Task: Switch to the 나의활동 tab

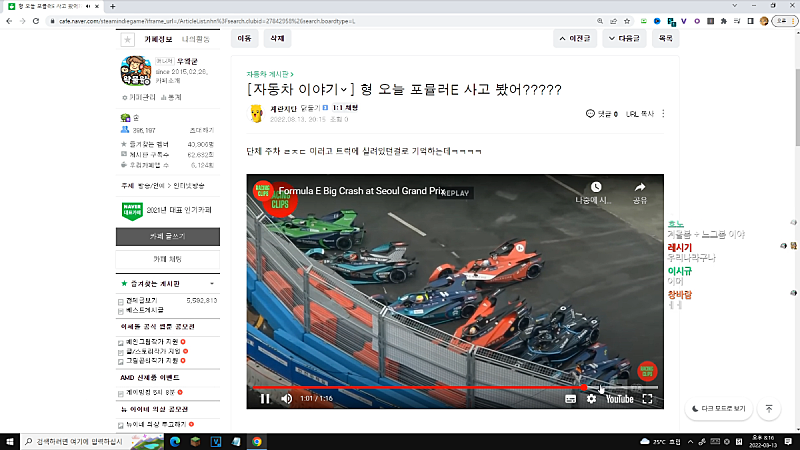Action: click(196, 39)
